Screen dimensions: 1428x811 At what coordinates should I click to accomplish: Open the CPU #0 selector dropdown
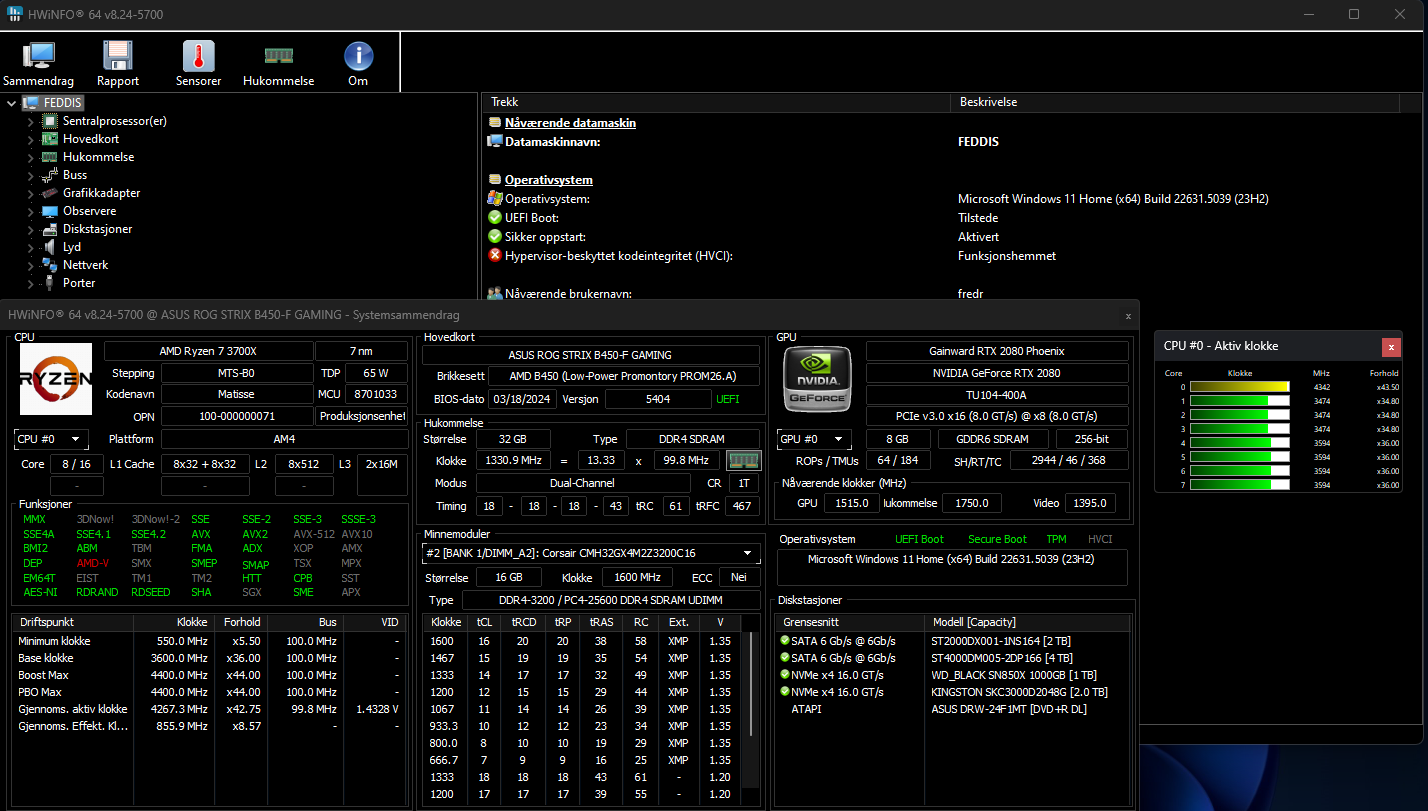[x=52, y=439]
